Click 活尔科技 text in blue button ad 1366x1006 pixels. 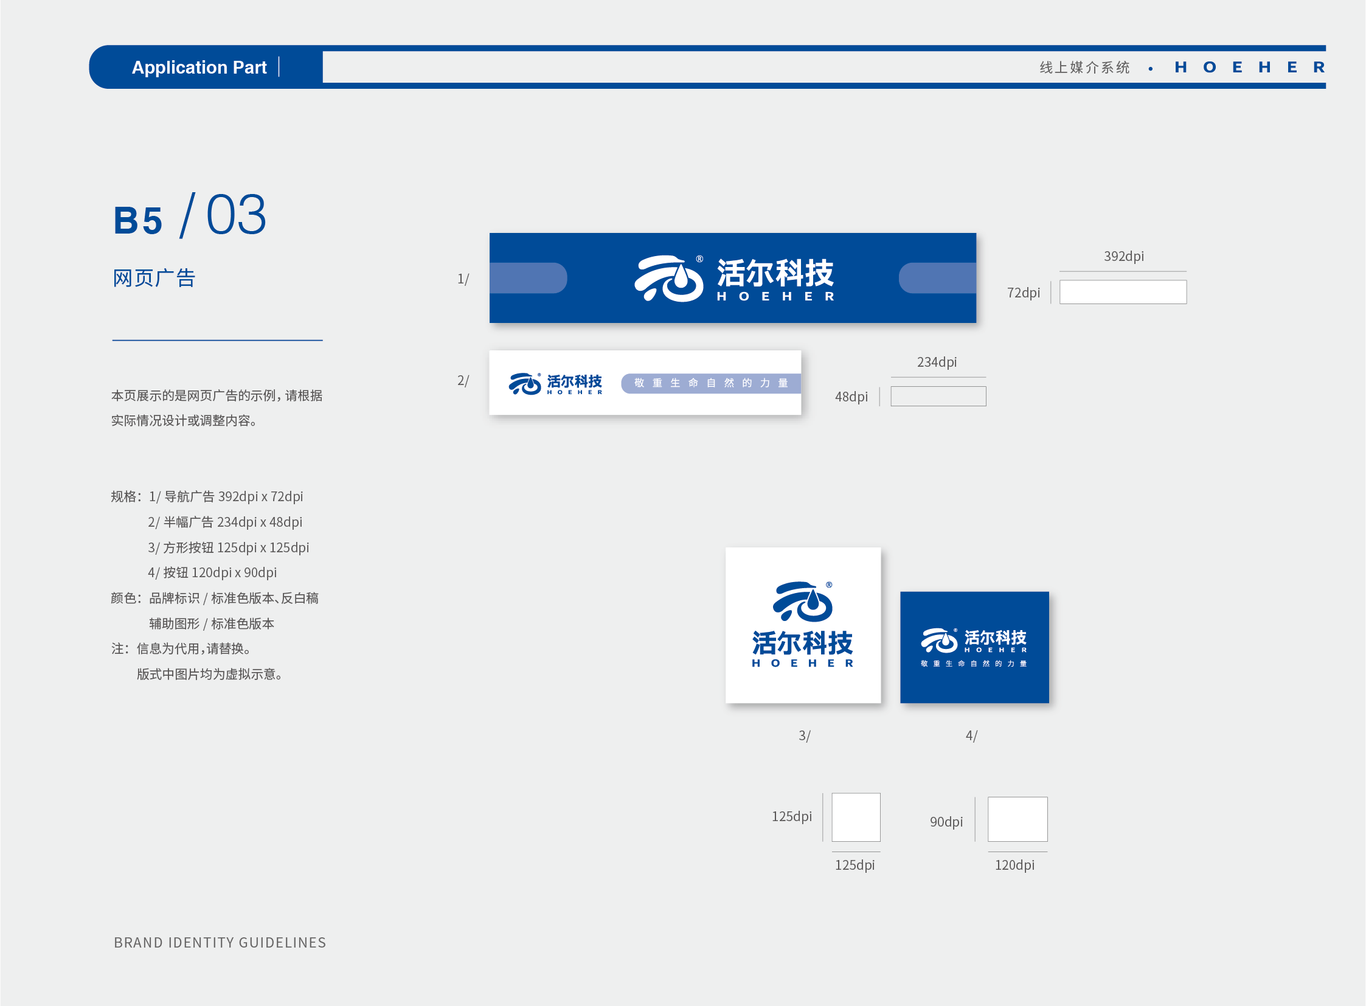pyautogui.click(x=995, y=637)
